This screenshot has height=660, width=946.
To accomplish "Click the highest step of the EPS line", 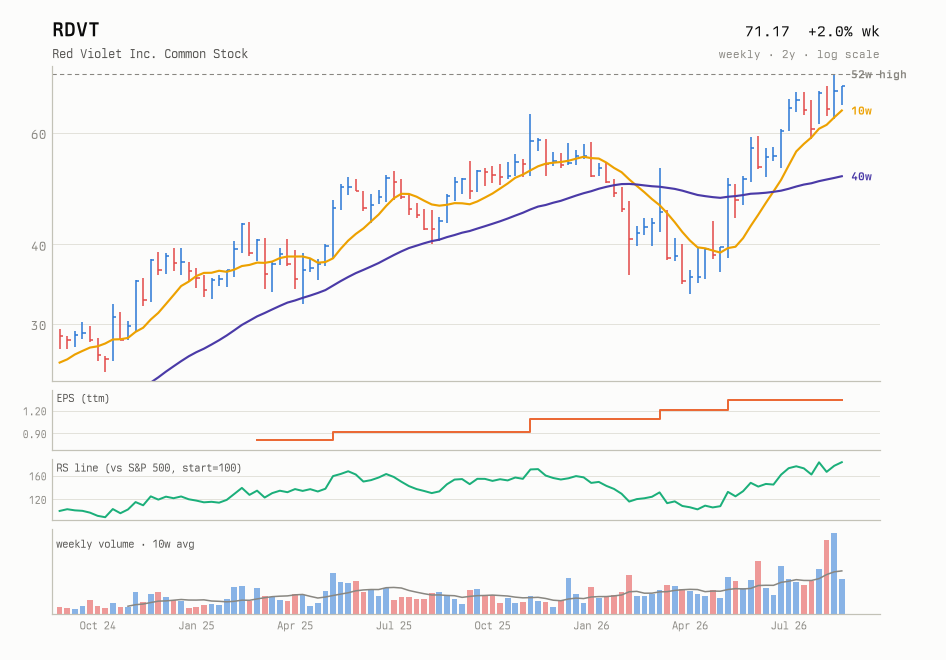I will [x=786, y=400].
